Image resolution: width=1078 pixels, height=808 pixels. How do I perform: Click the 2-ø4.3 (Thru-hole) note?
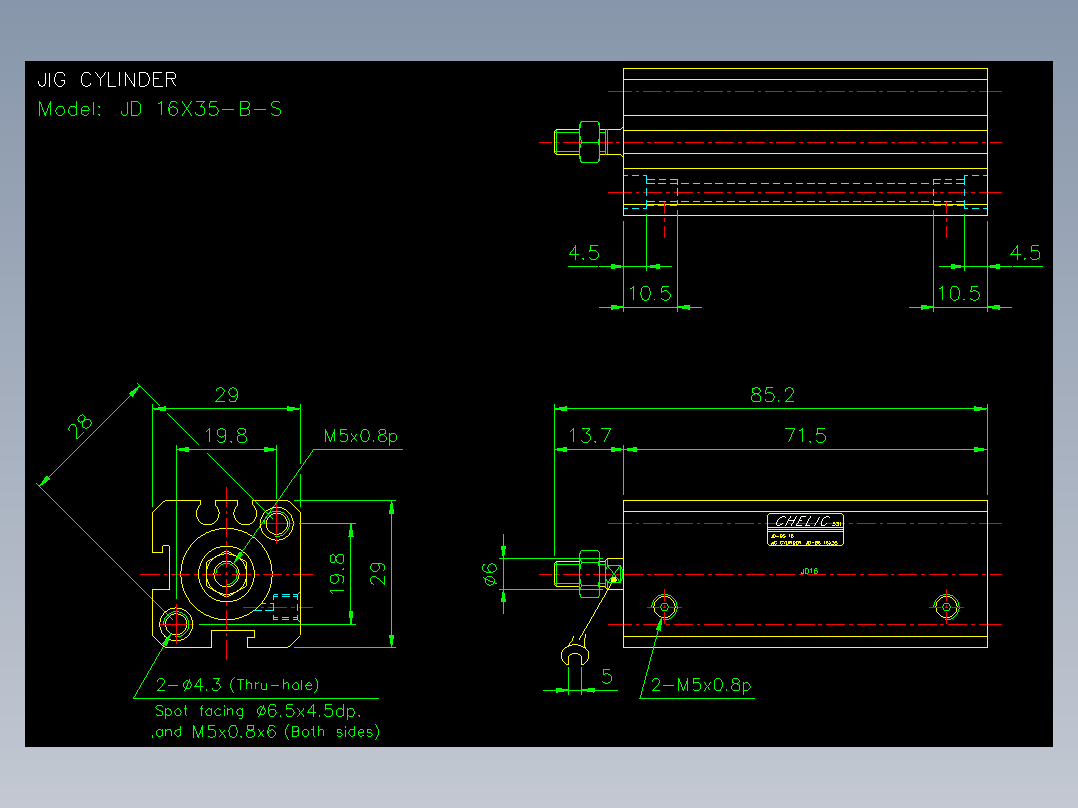(x=238, y=685)
